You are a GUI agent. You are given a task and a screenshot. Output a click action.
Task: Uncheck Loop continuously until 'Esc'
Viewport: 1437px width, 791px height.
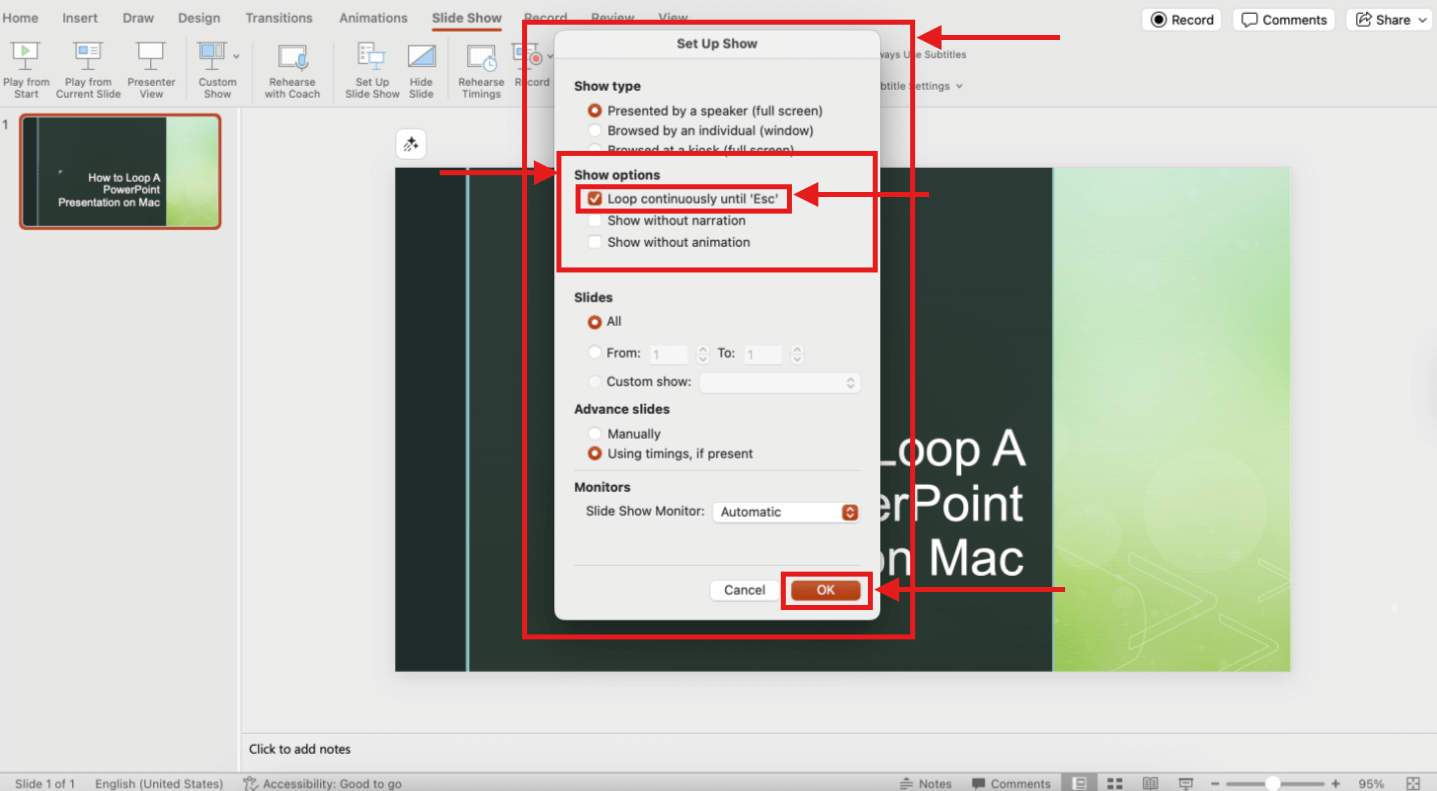coord(595,199)
